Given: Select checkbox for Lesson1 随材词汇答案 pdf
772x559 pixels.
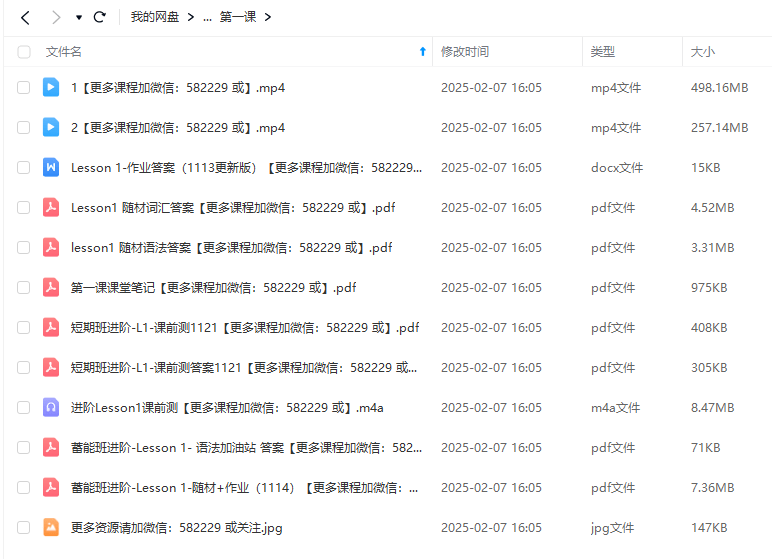Looking at the screenshot, I should pos(24,207).
